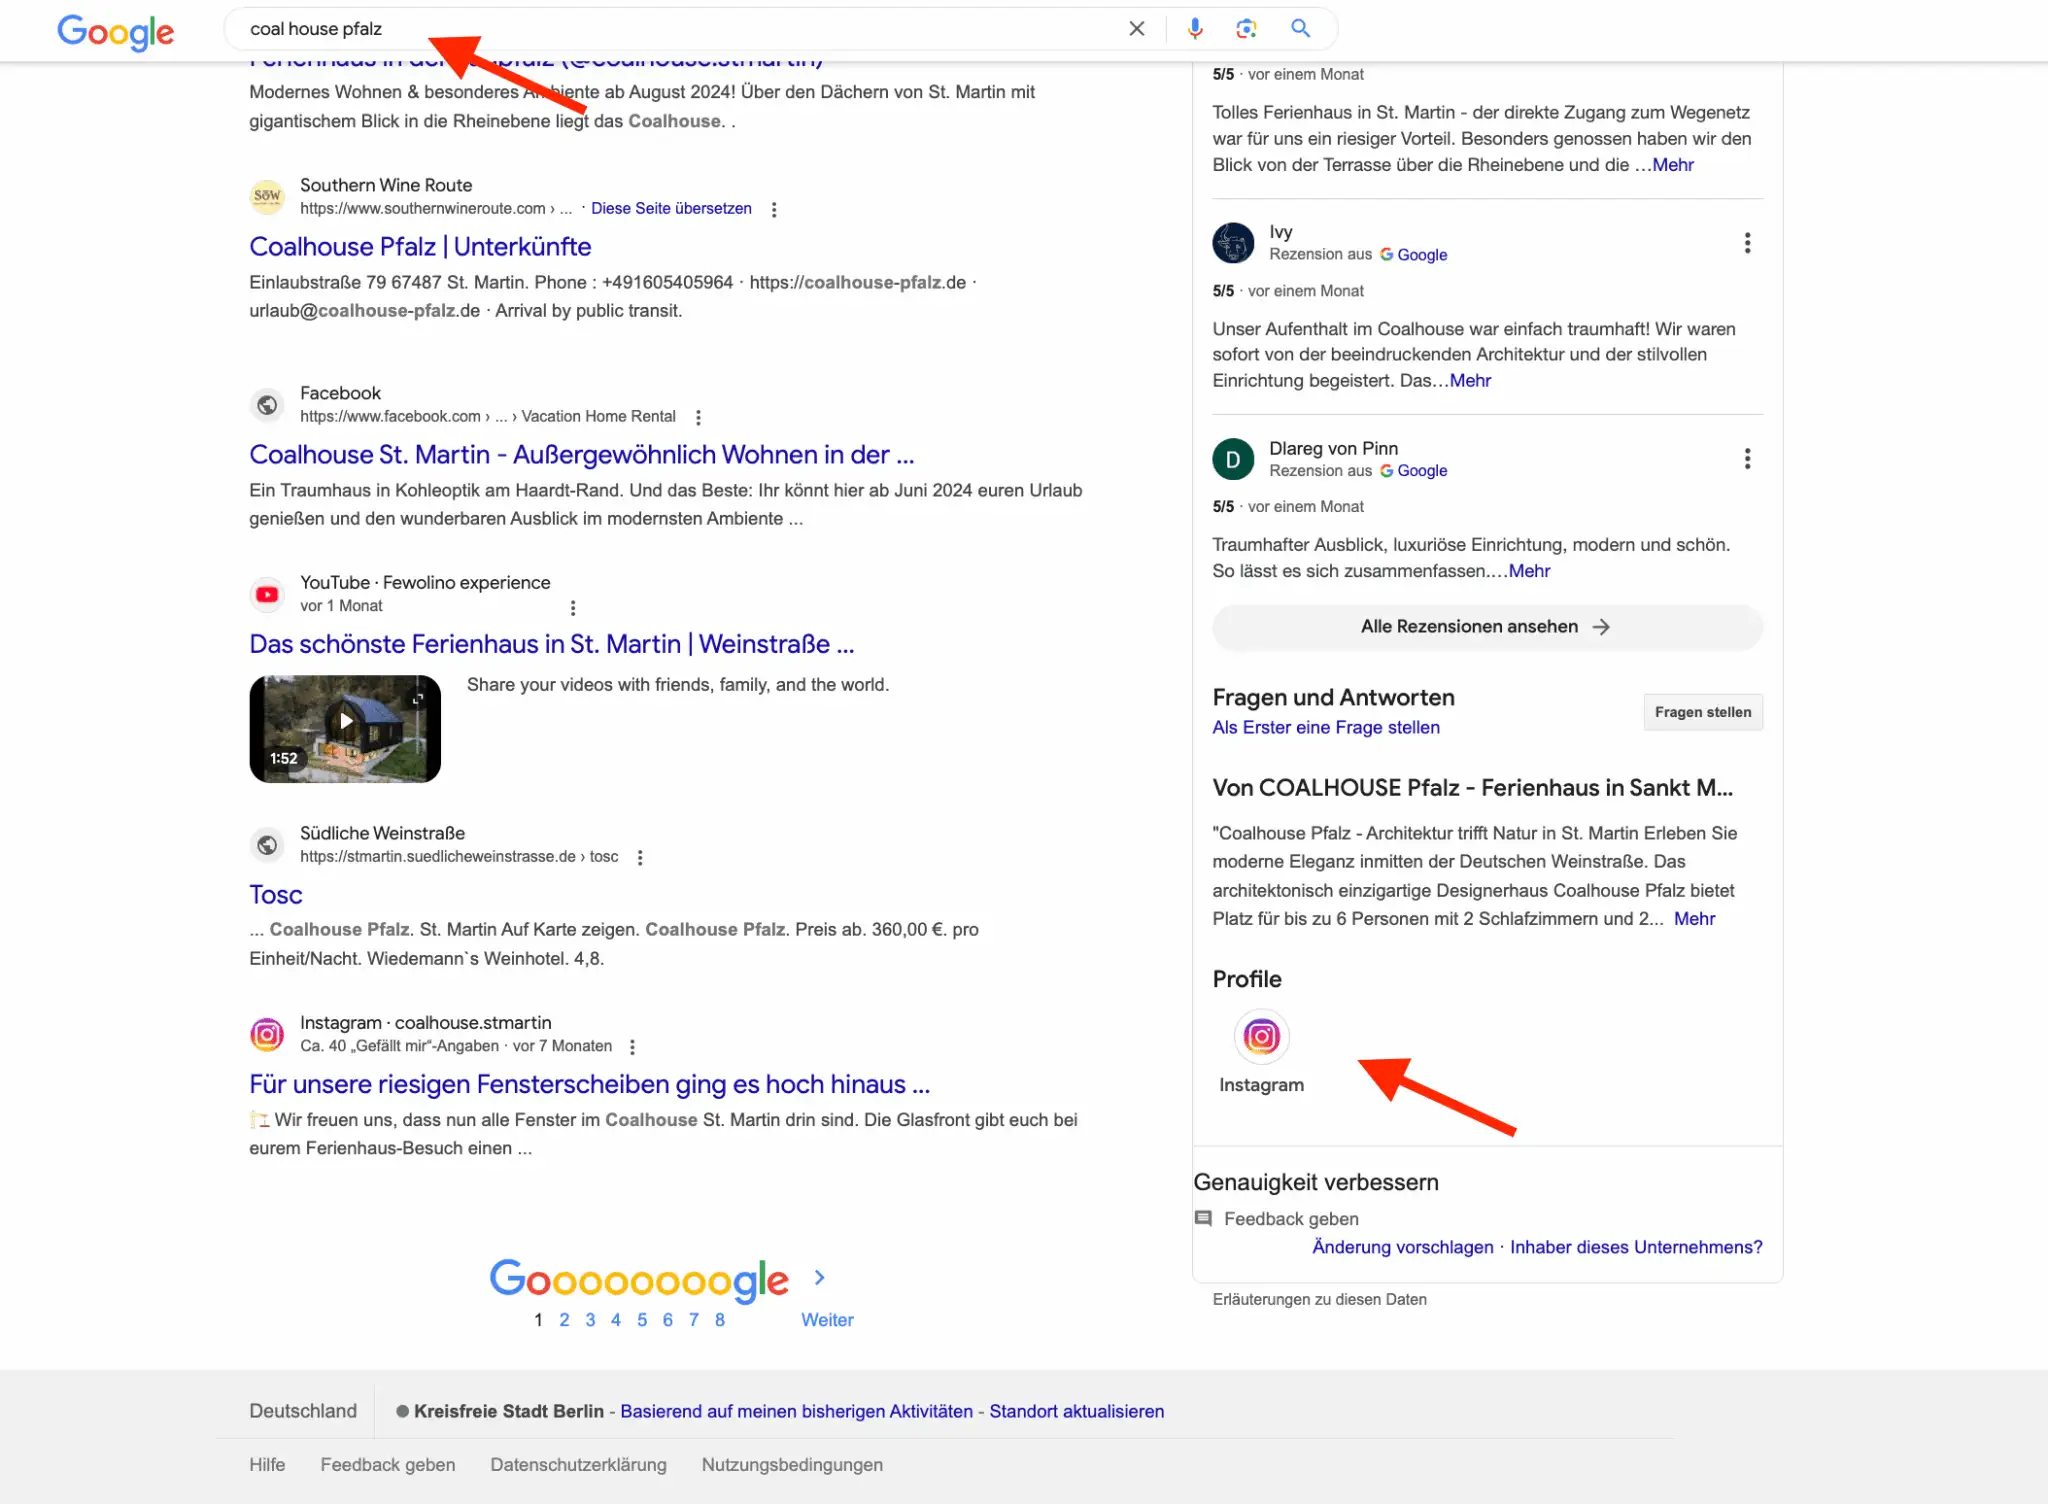Image resolution: width=2048 pixels, height=1504 pixels.
Task: Open three-dot menu for Instagram coalhouse.stmartin result
Action: tap(632, 1047)
